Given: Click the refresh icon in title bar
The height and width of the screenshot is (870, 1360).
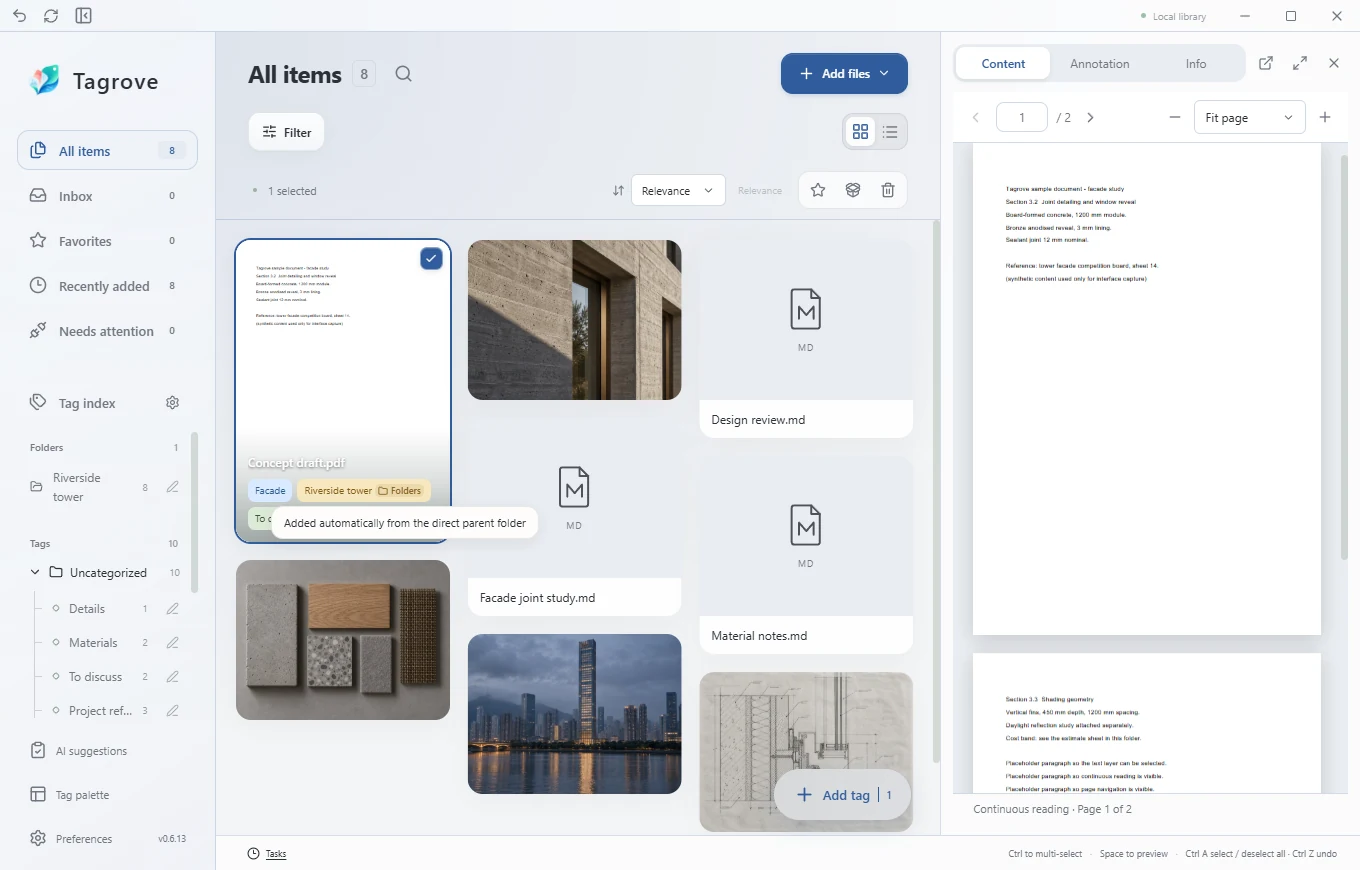Looking at the screenshot, I should [x=52, y=16].
